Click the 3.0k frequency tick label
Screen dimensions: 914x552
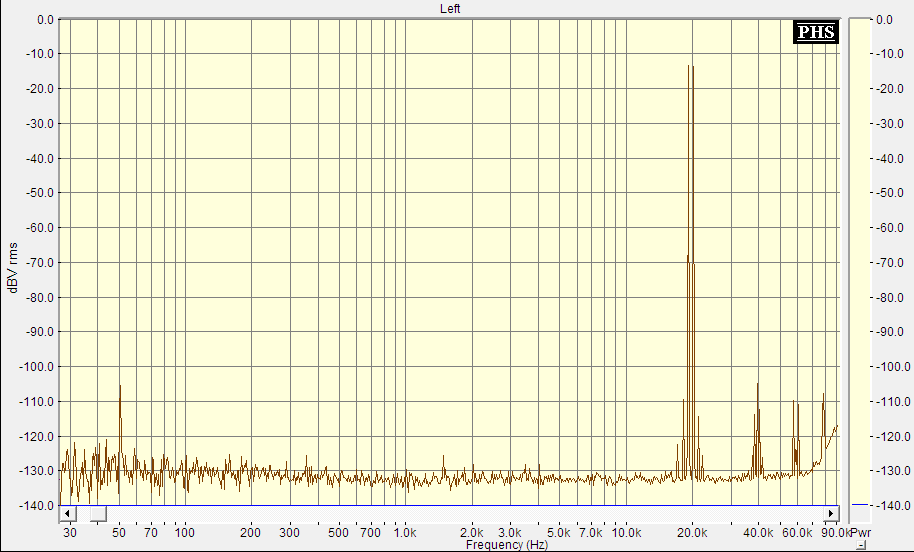(509, 532)
